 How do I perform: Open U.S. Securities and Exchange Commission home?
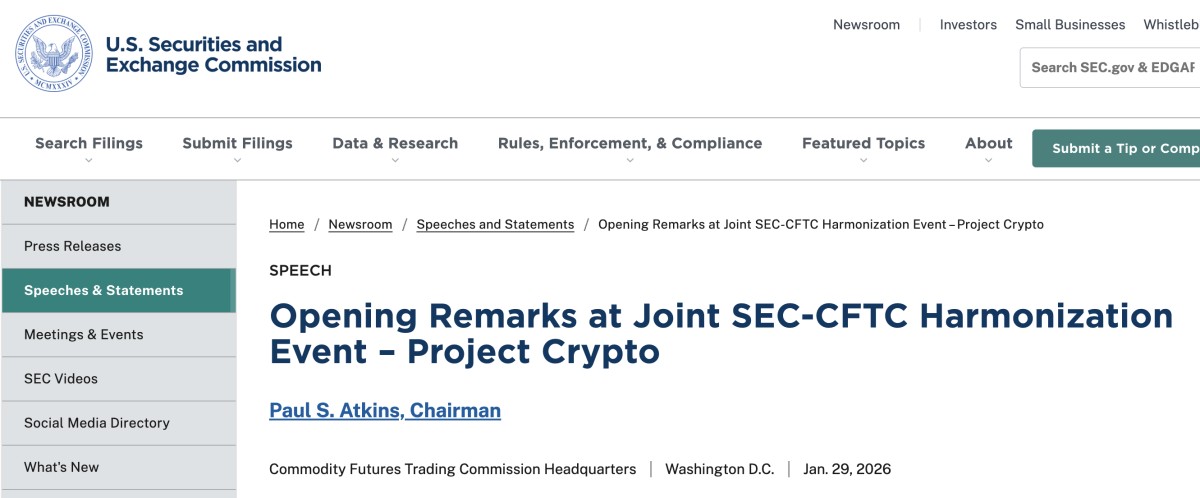pyautogui.click(x=213, y=55)
